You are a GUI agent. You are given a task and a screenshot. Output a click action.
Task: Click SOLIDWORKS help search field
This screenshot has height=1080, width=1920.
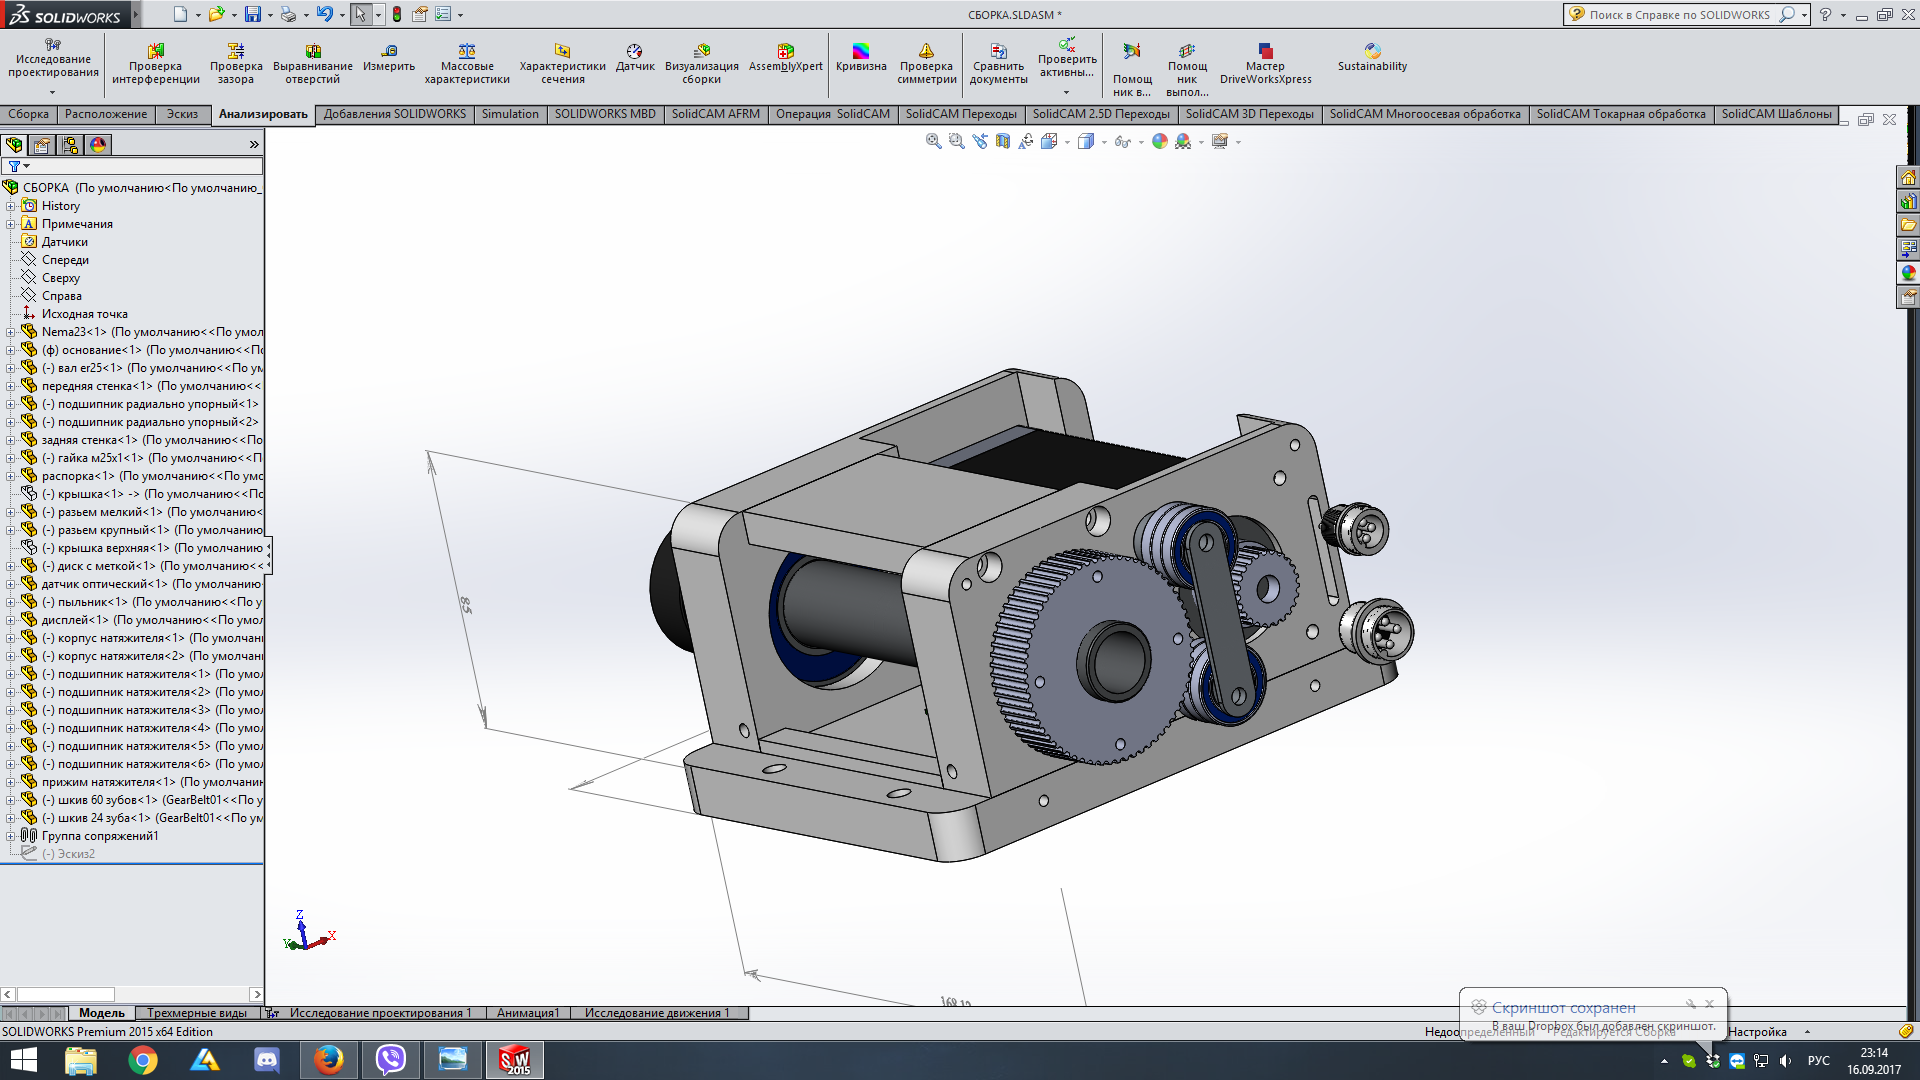tap(1679, 15)
